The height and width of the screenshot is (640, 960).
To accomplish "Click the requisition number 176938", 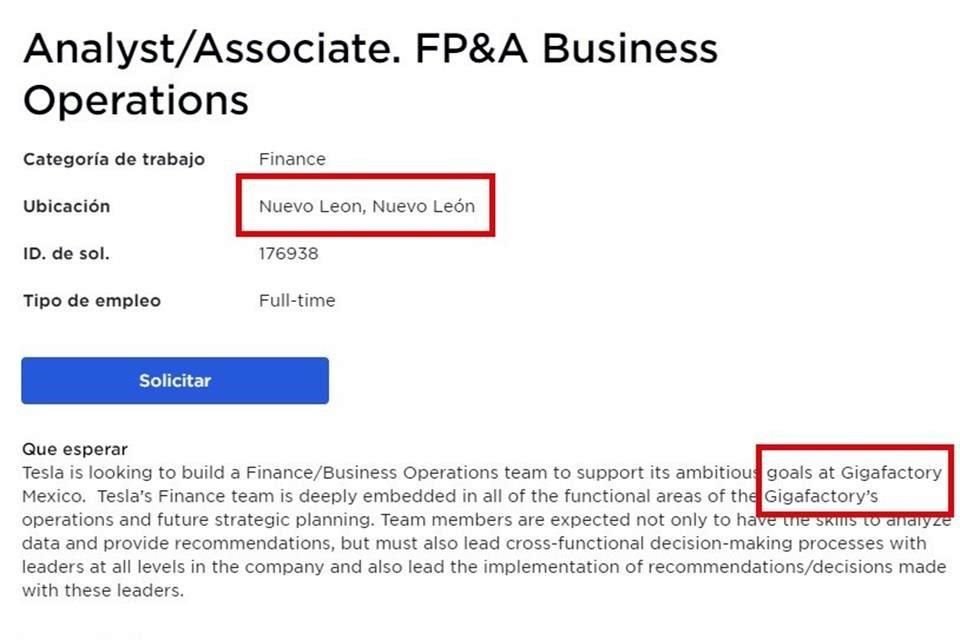I will tap(288, 254).
